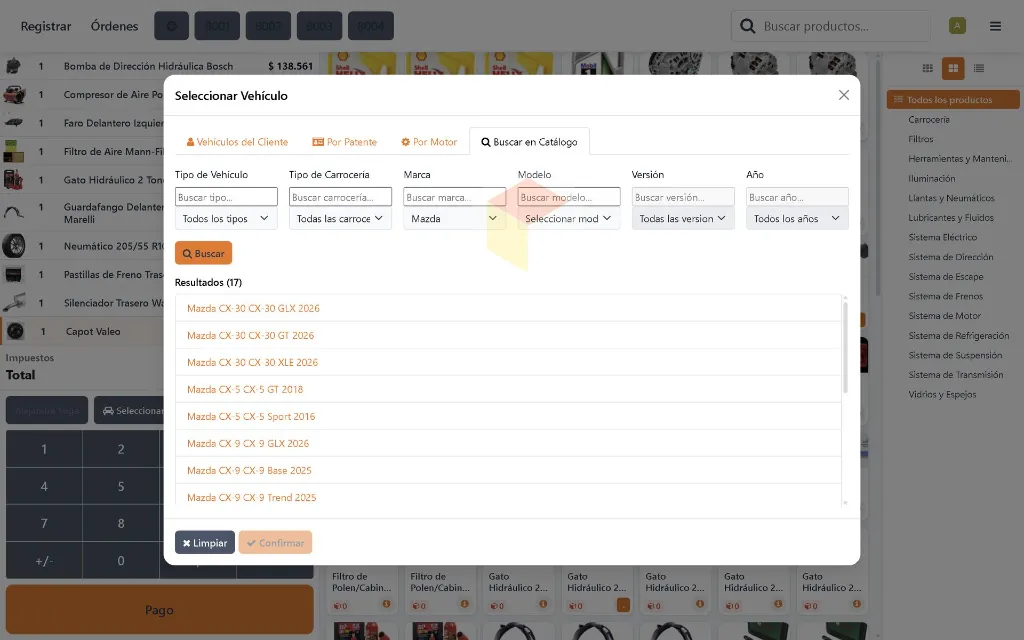Select the Iluminación category
The image size is (1024, 640).
932,178
